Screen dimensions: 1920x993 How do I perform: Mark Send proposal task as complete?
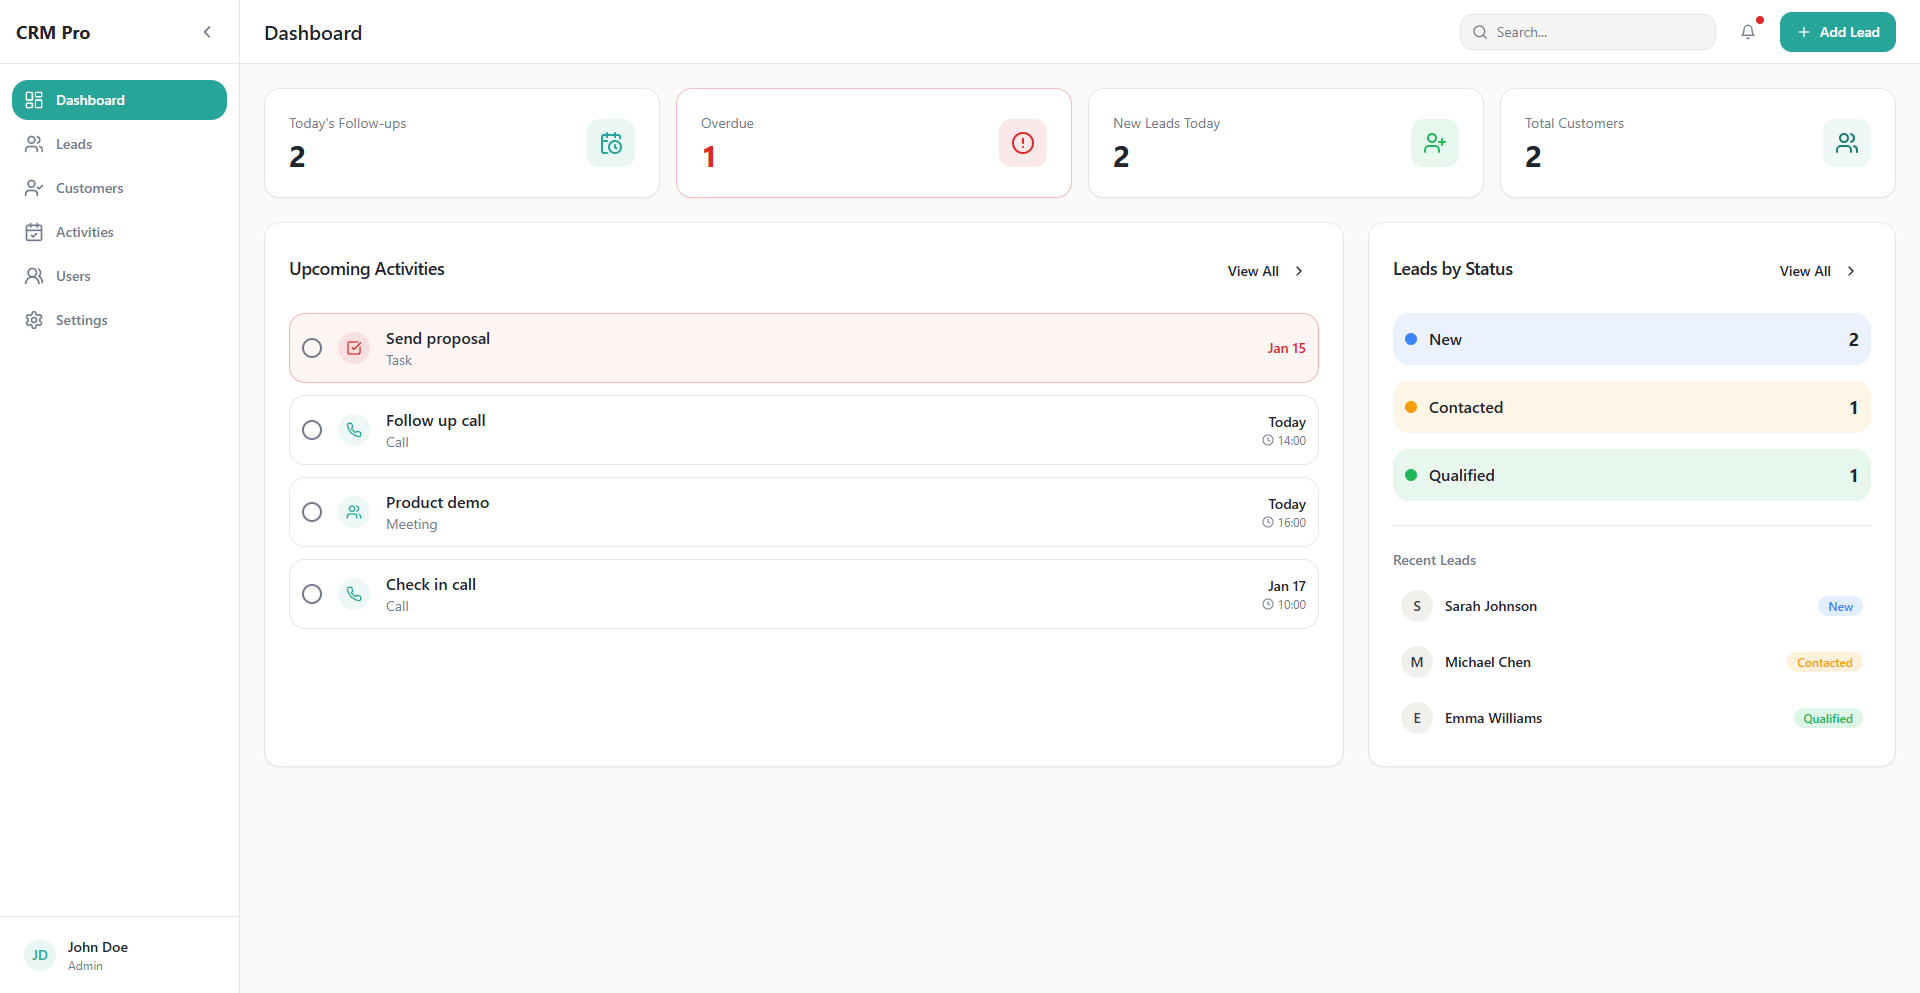pos(312,348)
